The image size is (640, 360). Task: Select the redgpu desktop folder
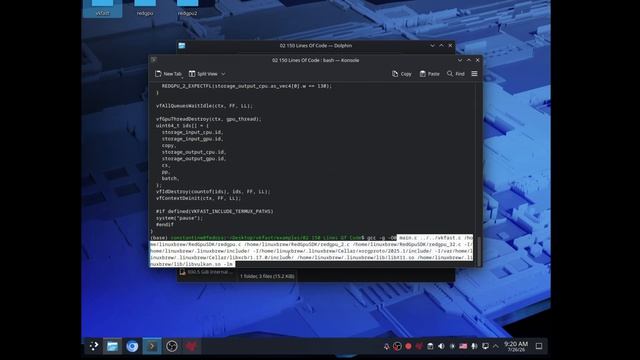[145, 8]
